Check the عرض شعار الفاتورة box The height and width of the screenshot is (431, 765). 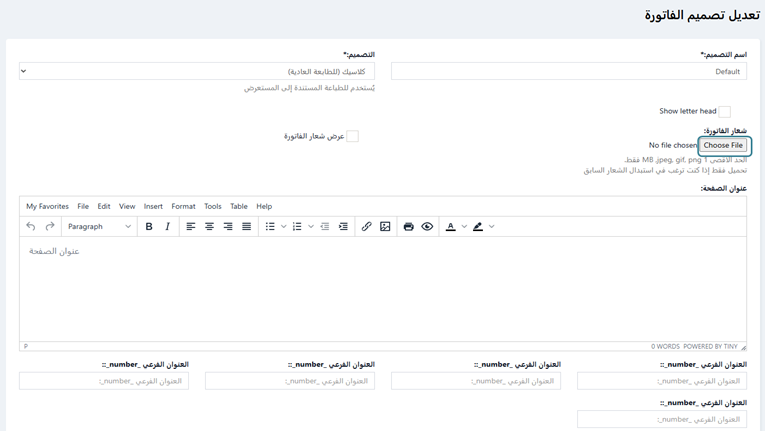(x=352, y=136)
